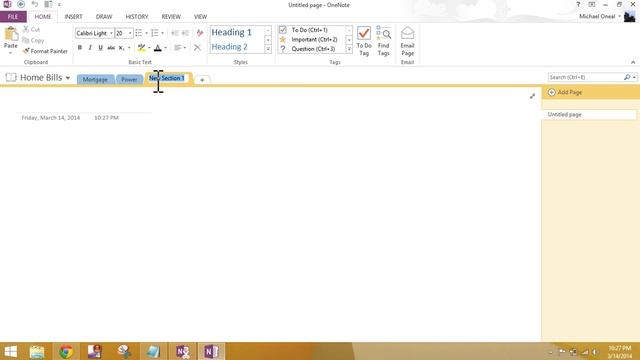The width and height of the screenshot is (640, 360).
Task: Expand the bullet list style arrow
Action: [x=147, y=33]
